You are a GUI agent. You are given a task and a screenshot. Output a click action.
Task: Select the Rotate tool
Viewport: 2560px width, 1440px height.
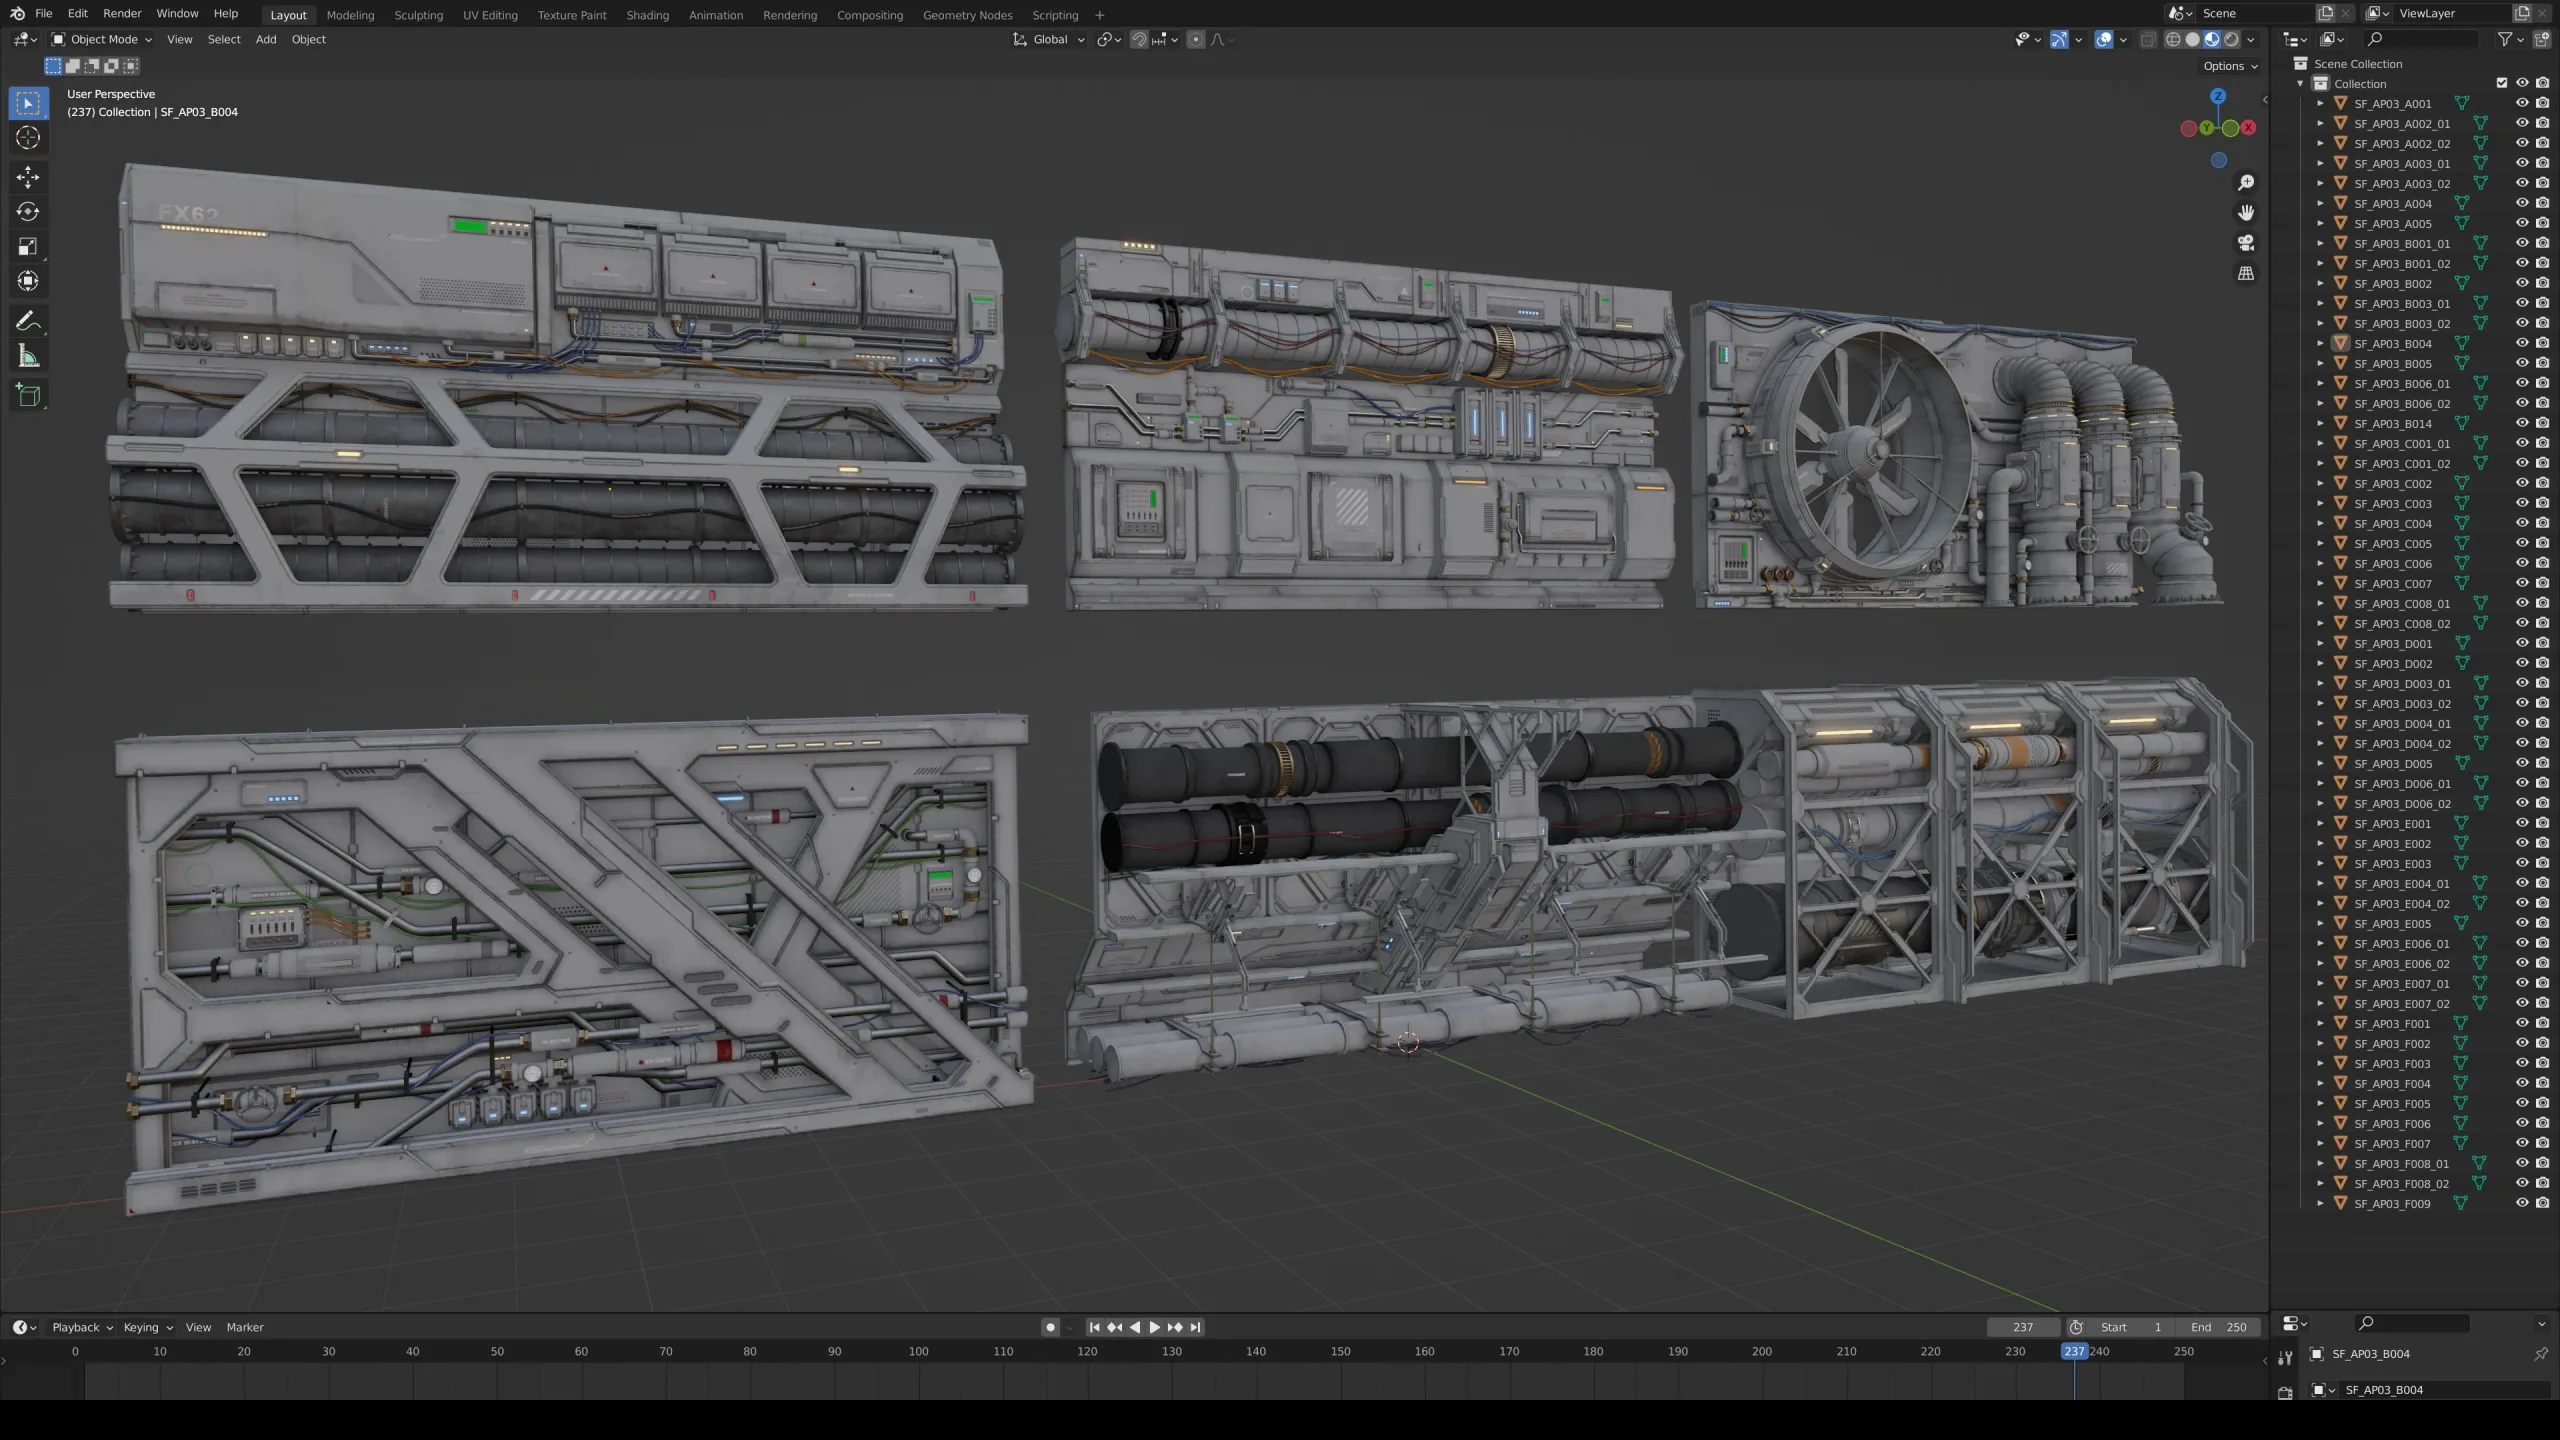pos(28,212)
